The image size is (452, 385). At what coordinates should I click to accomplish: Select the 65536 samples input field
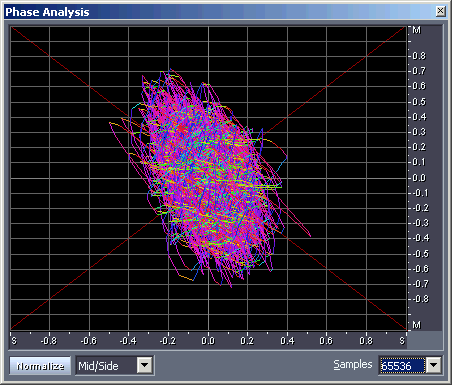pos(403,366)
